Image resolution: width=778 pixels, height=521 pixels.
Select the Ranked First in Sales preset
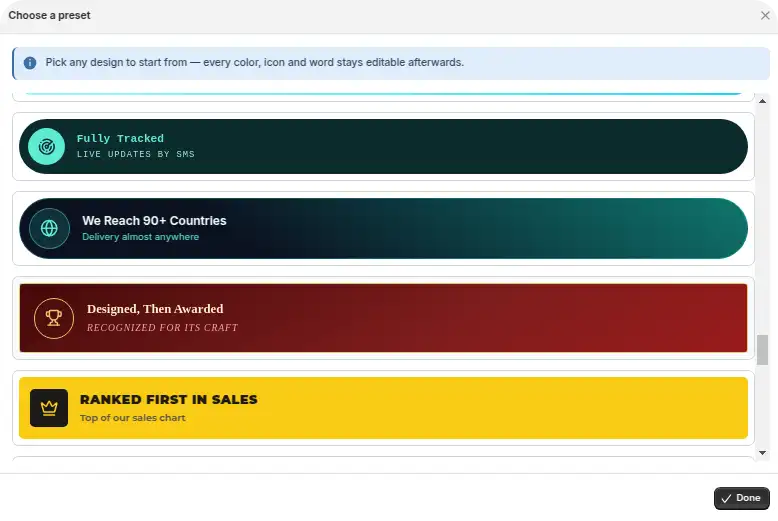coord(383,408)
